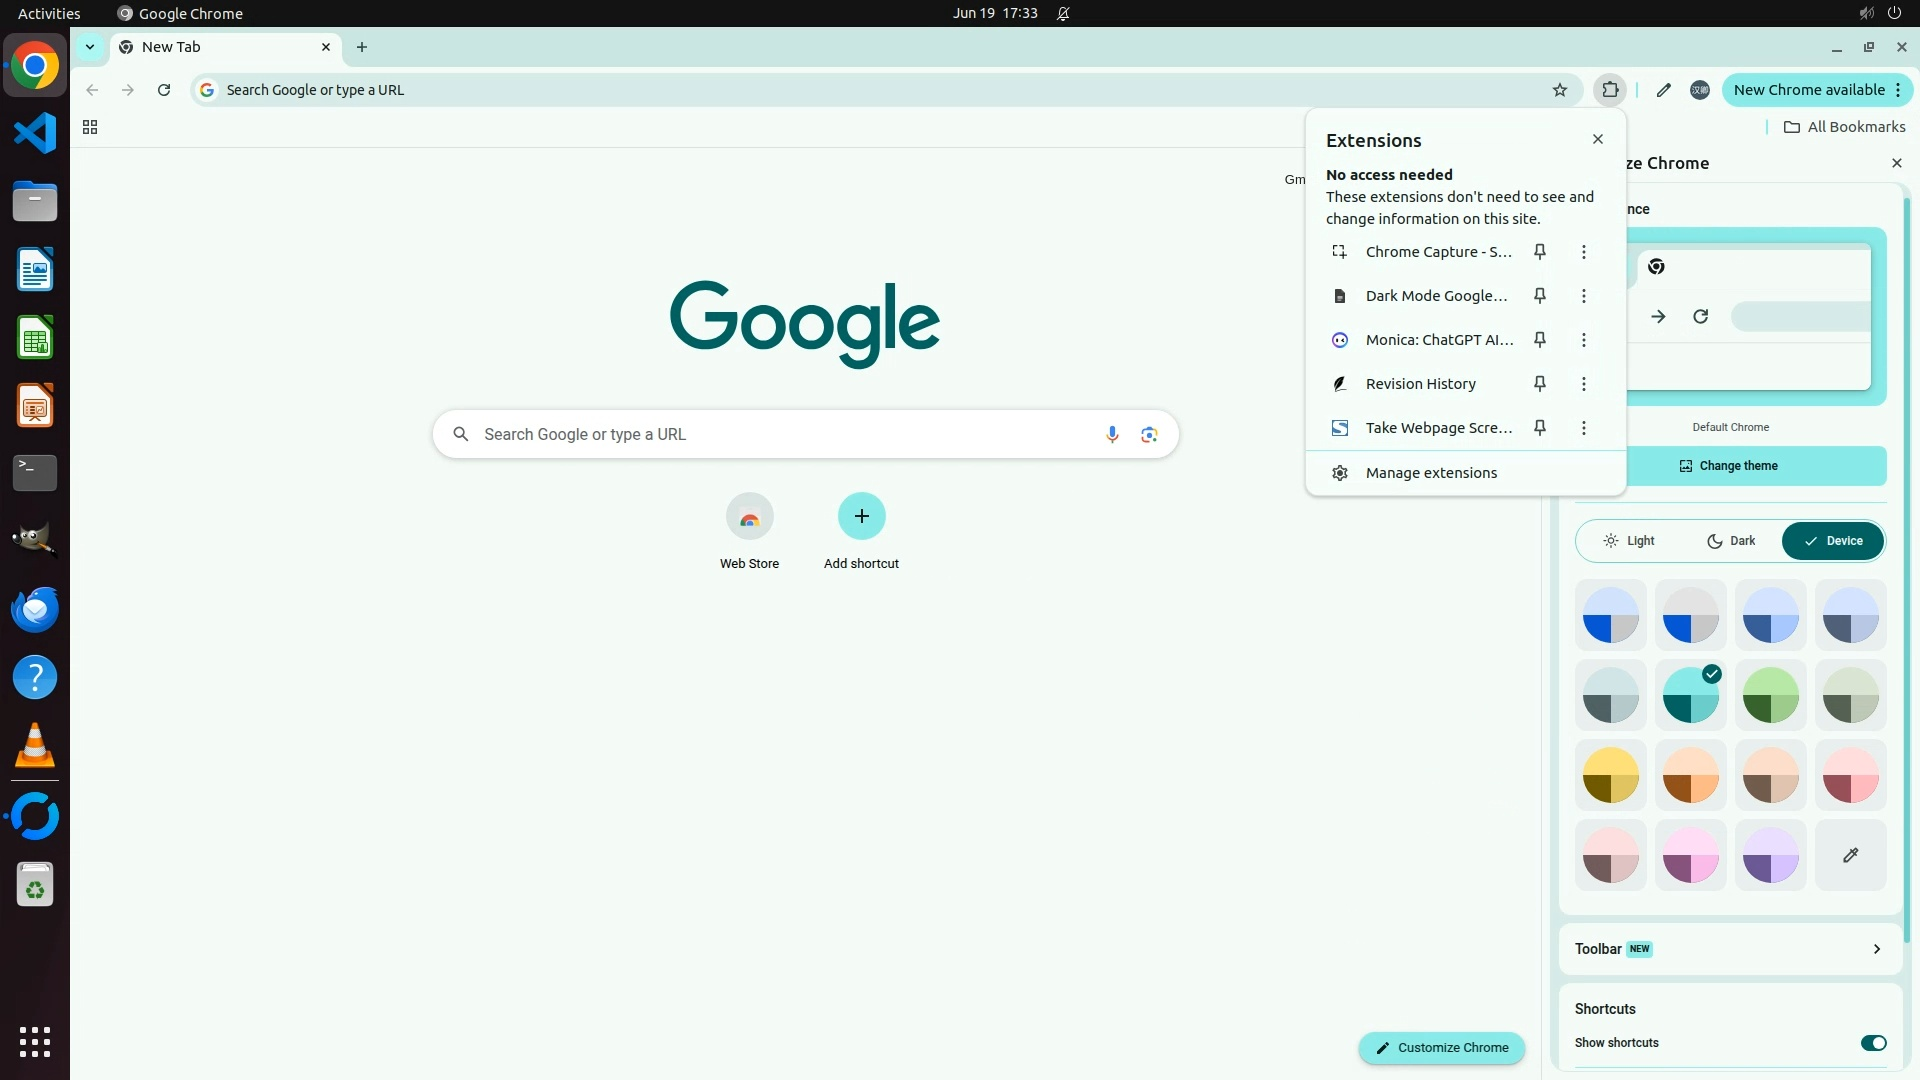Open the tab search dropdown arrow

[x=90, y=47]
